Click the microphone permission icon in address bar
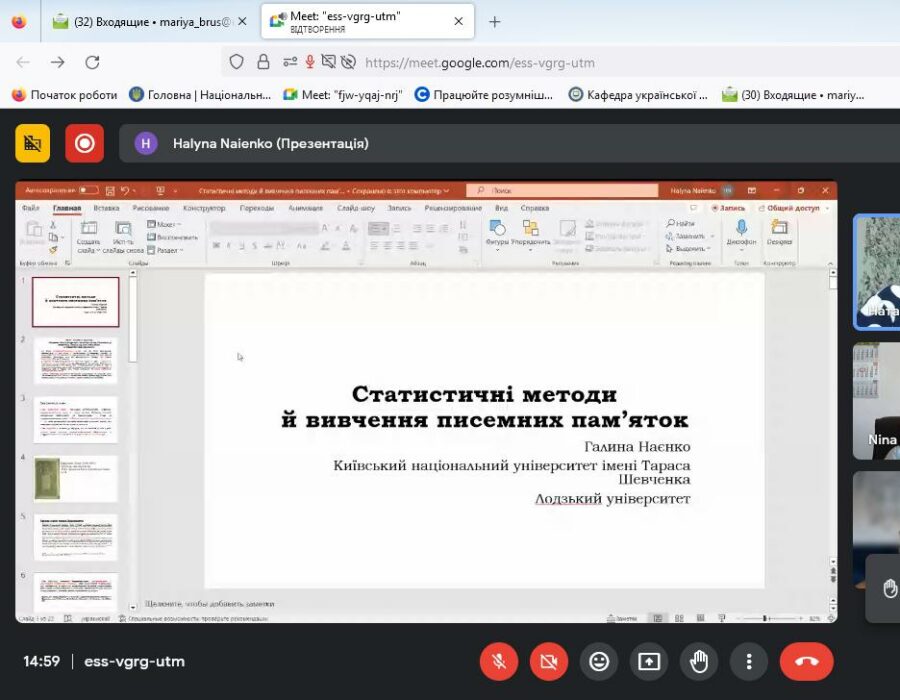The width and height of the screenshot is (900, 700). [x=310, y=62]
